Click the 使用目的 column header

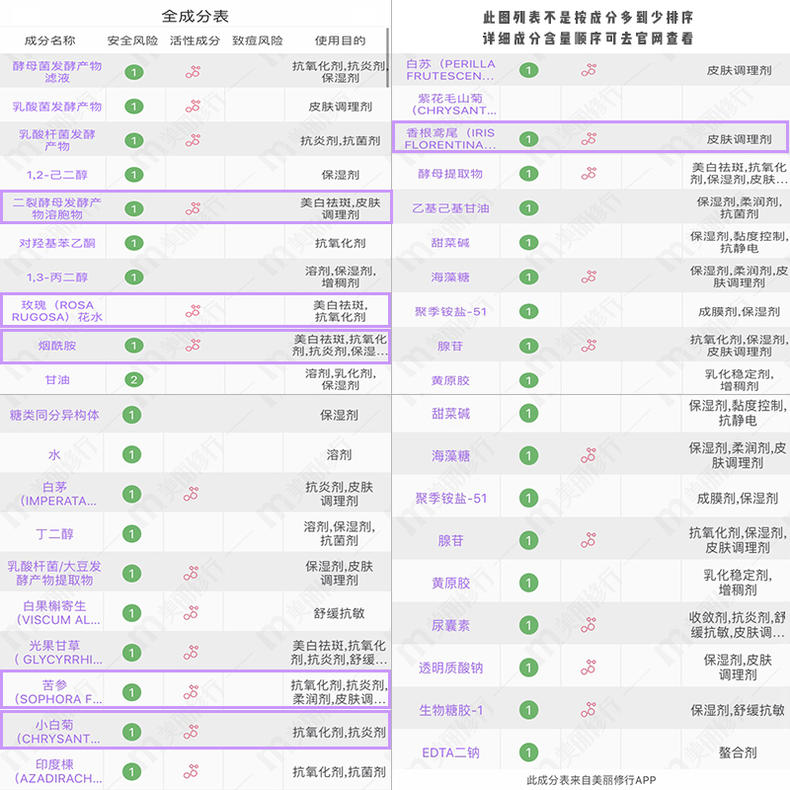[340, 40]
